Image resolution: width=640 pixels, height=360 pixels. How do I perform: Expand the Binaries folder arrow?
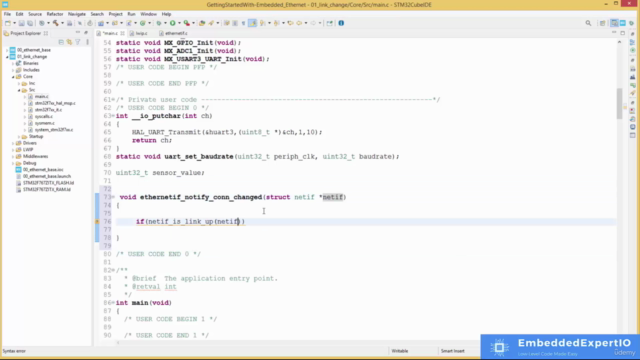tap(13, 64)
